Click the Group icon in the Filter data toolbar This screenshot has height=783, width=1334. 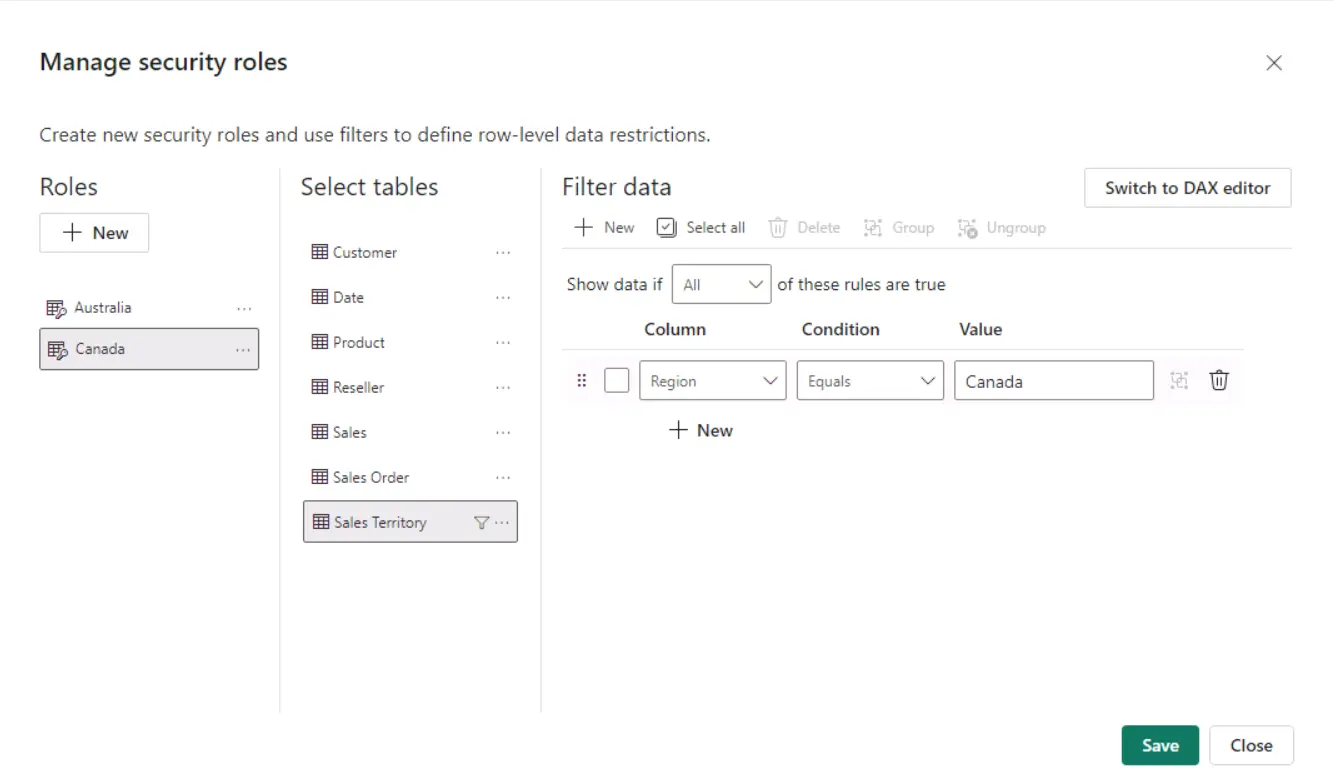point(899,227)
